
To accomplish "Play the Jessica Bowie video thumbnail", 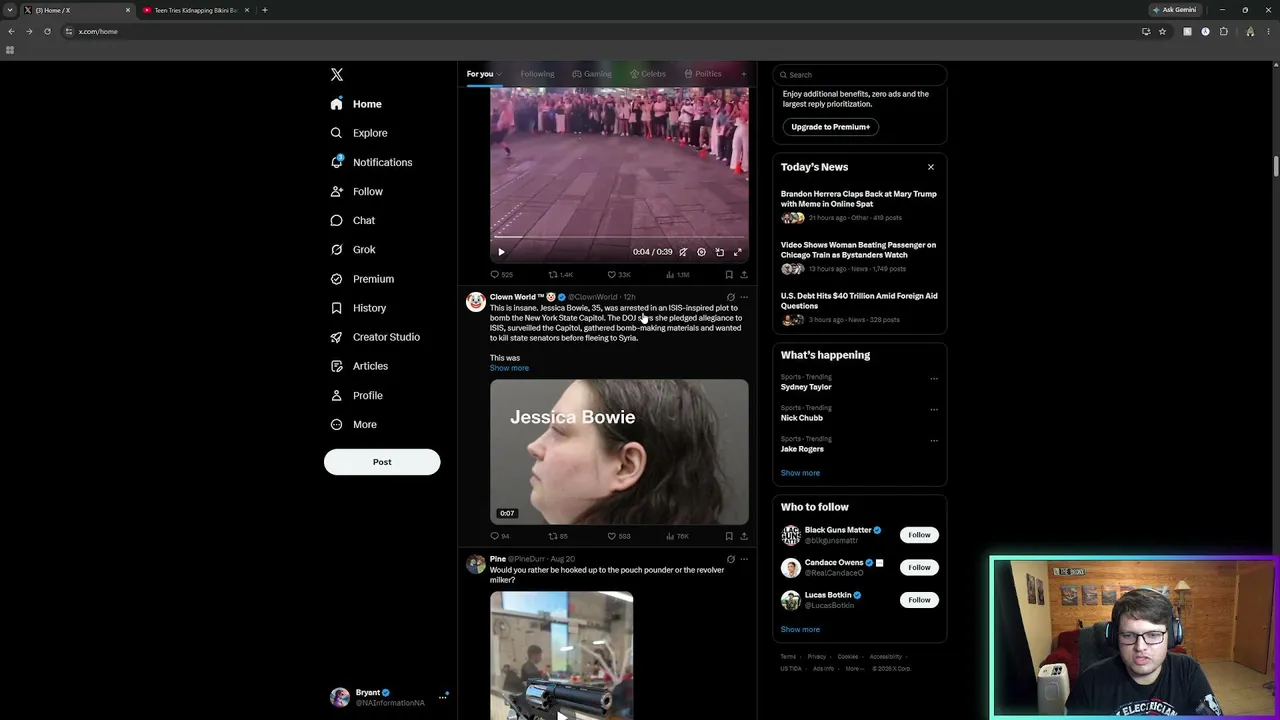I will point(619,452).
